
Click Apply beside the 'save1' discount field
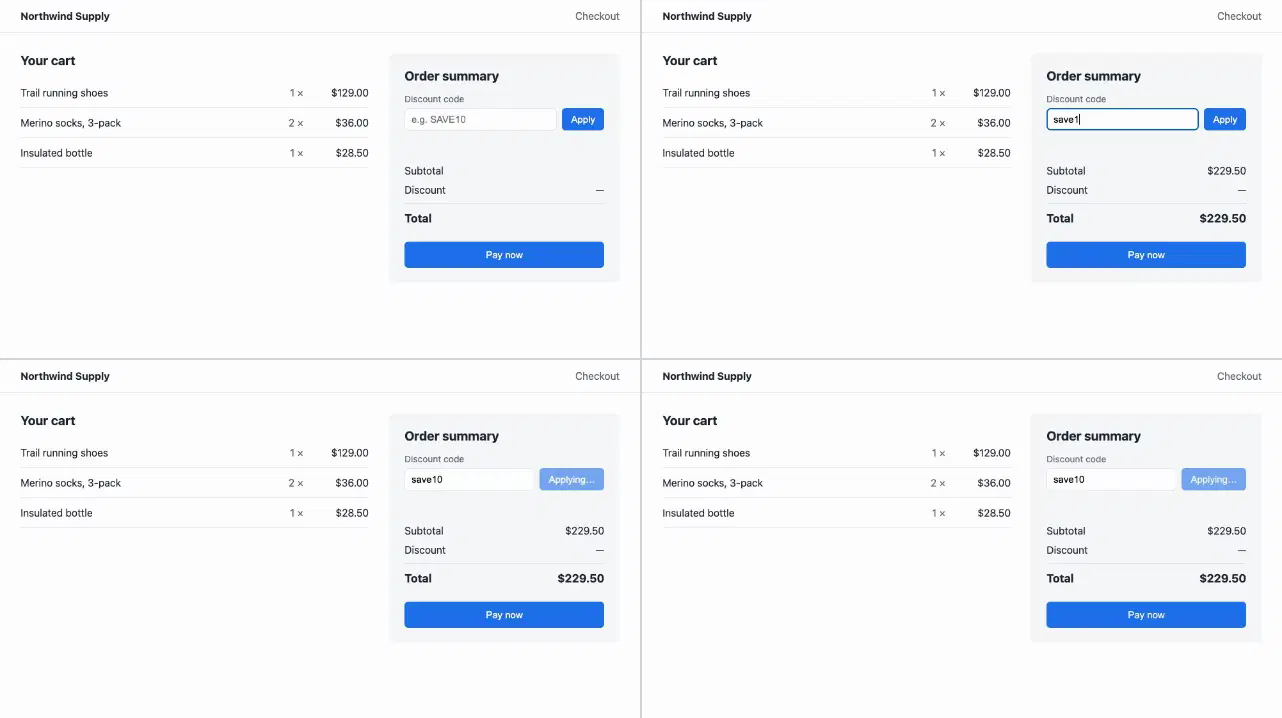pyautogui.click(x=1225, y=119)
